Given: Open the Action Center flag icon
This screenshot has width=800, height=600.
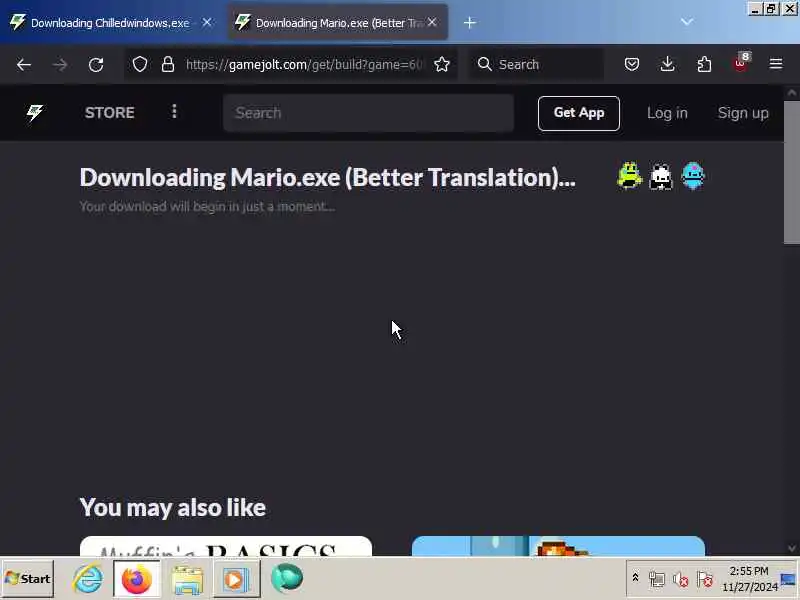Looking at the screenshot, I should pos(705,579).
